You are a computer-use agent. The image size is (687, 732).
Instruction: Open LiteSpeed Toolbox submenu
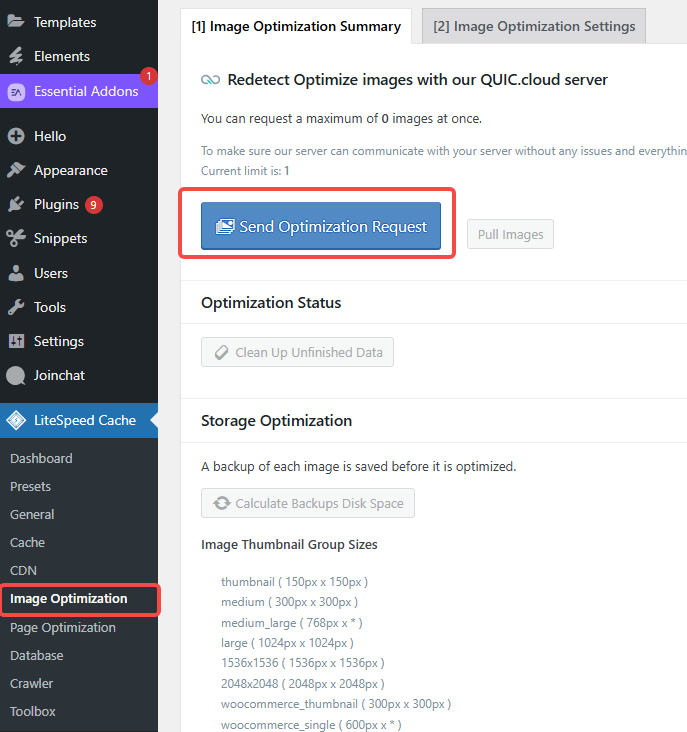click(x=33, y=711)
